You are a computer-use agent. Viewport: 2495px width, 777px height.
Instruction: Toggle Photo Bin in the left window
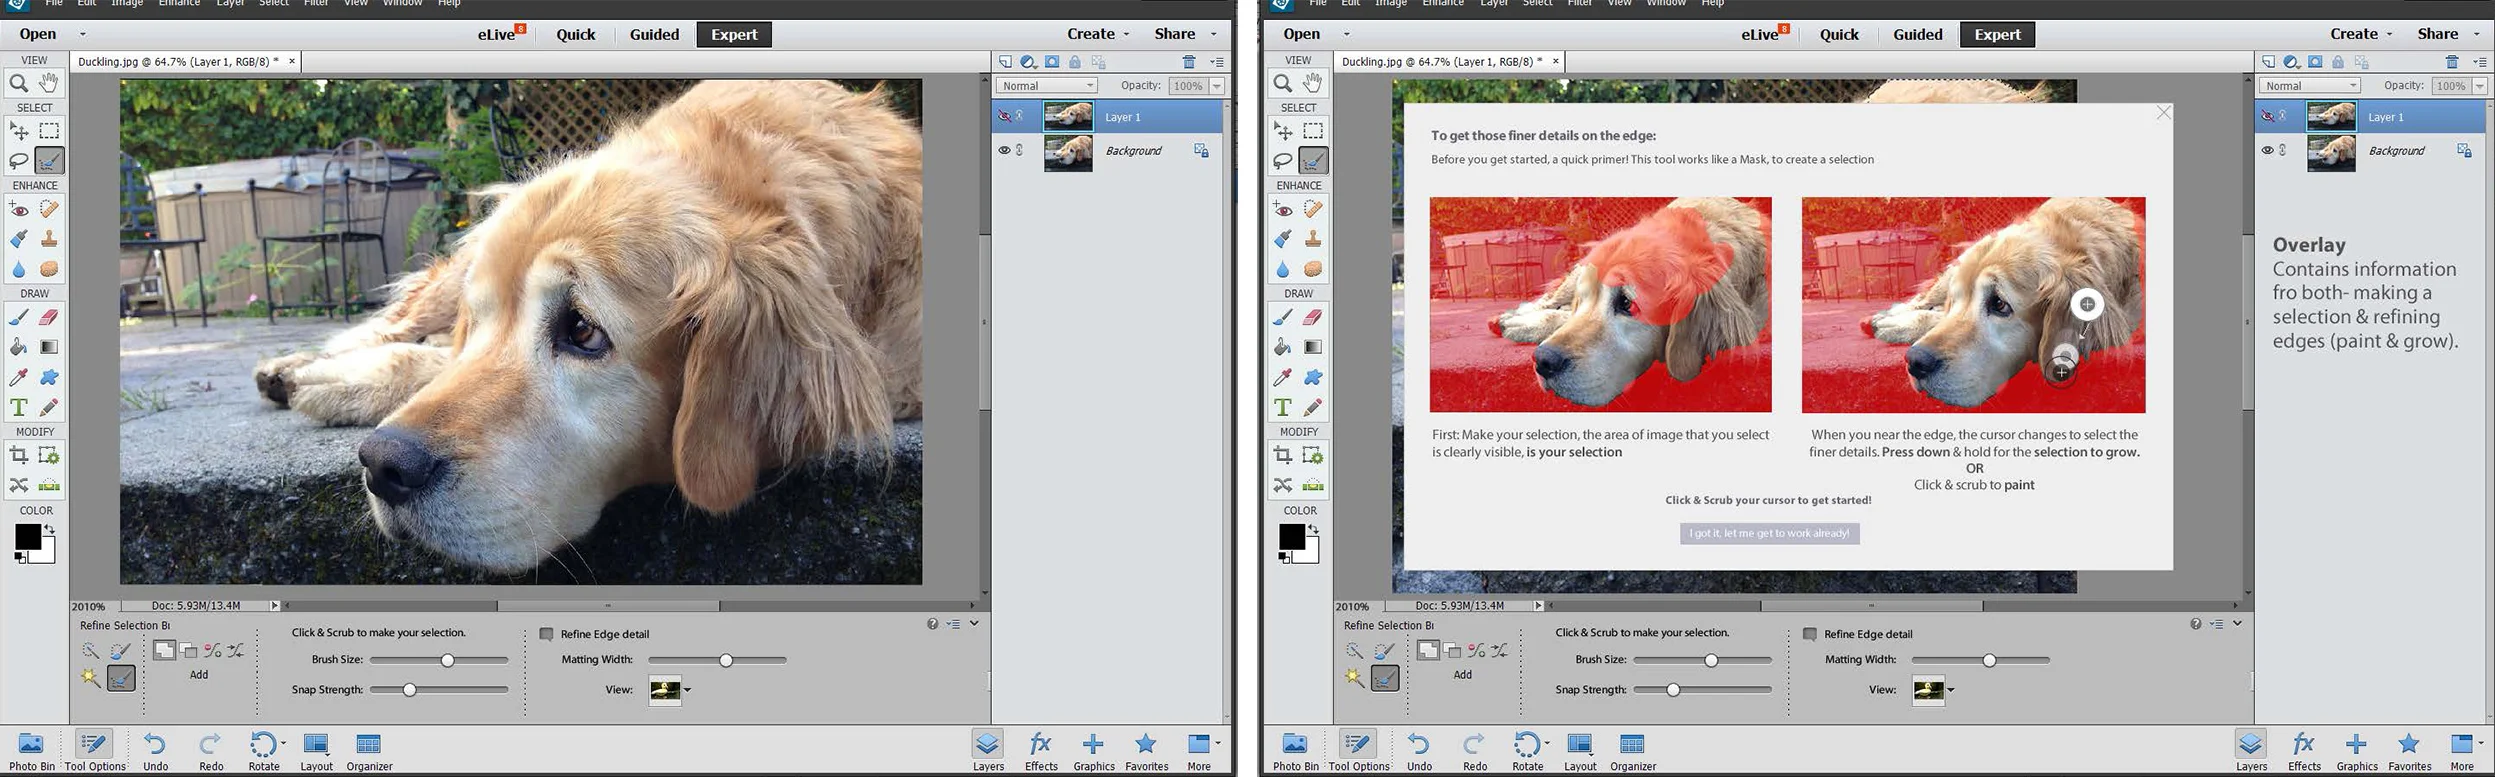coord(32,752)
